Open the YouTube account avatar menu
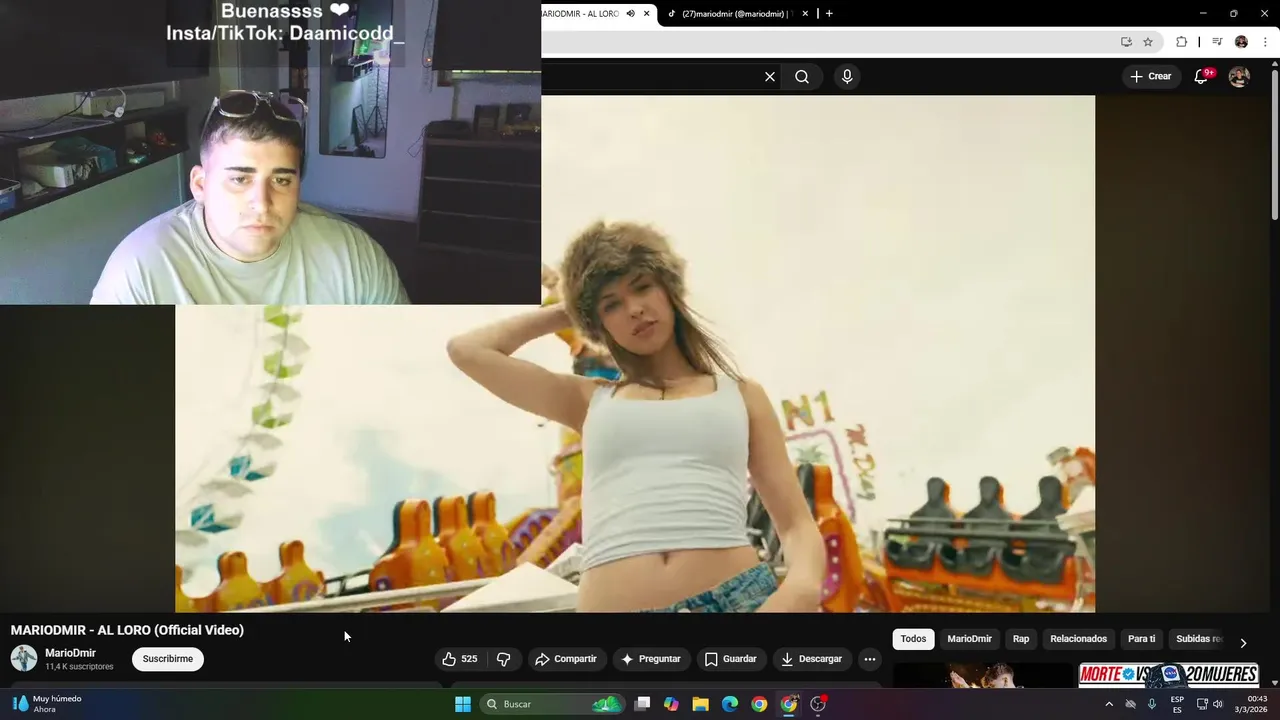Viewport: 1280px width, 720px height. tap(1239, 77)
